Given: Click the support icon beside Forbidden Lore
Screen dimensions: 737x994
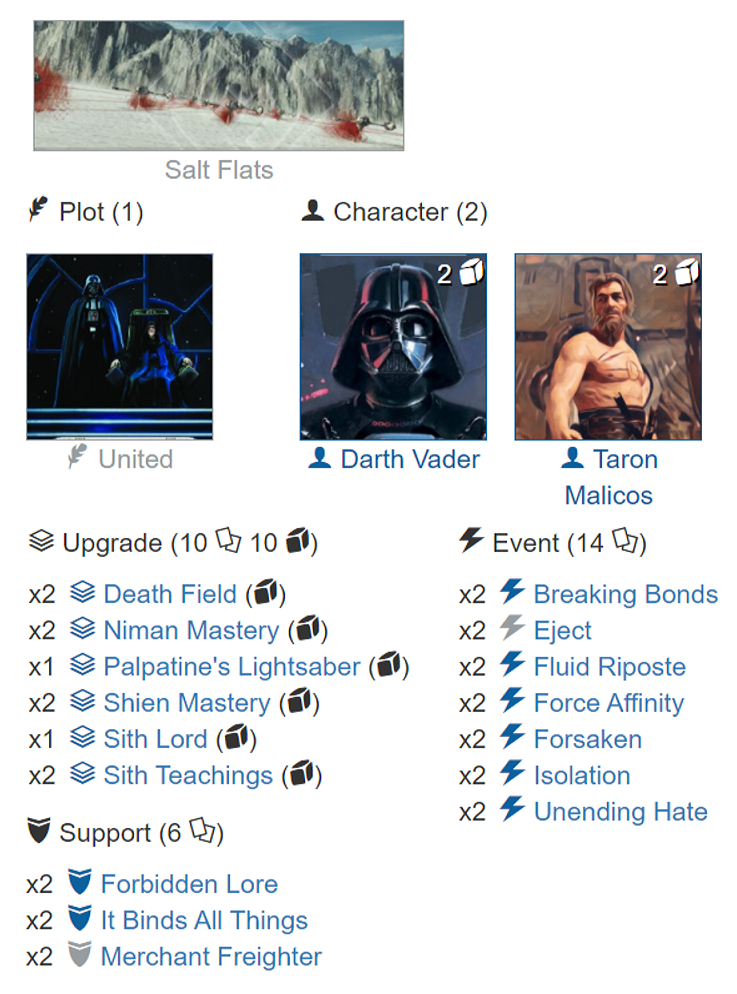Looking at the screenshot, I should 80,884.
